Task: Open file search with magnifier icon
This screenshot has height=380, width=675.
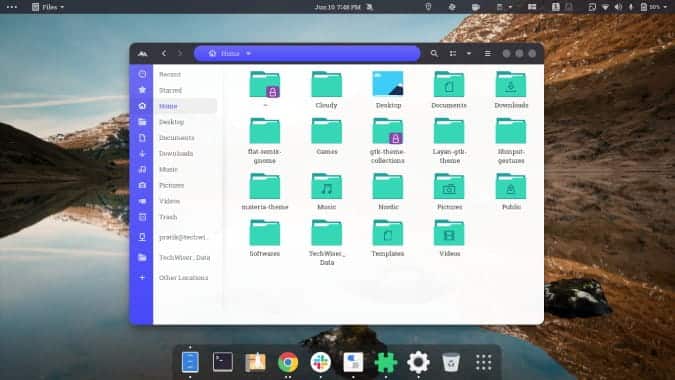Action: pyautogui.click(x=434, y=53)
